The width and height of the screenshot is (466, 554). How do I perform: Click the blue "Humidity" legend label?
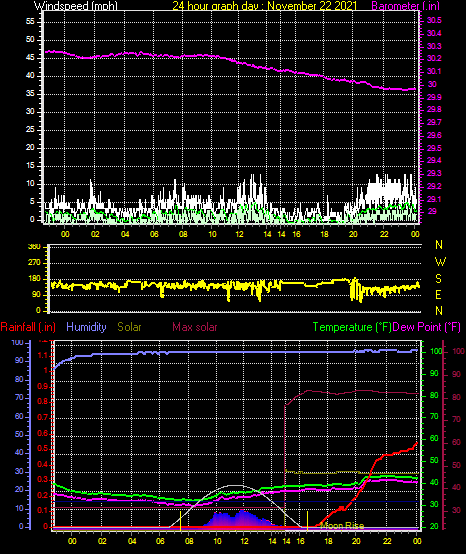click(x=86, y=327)
